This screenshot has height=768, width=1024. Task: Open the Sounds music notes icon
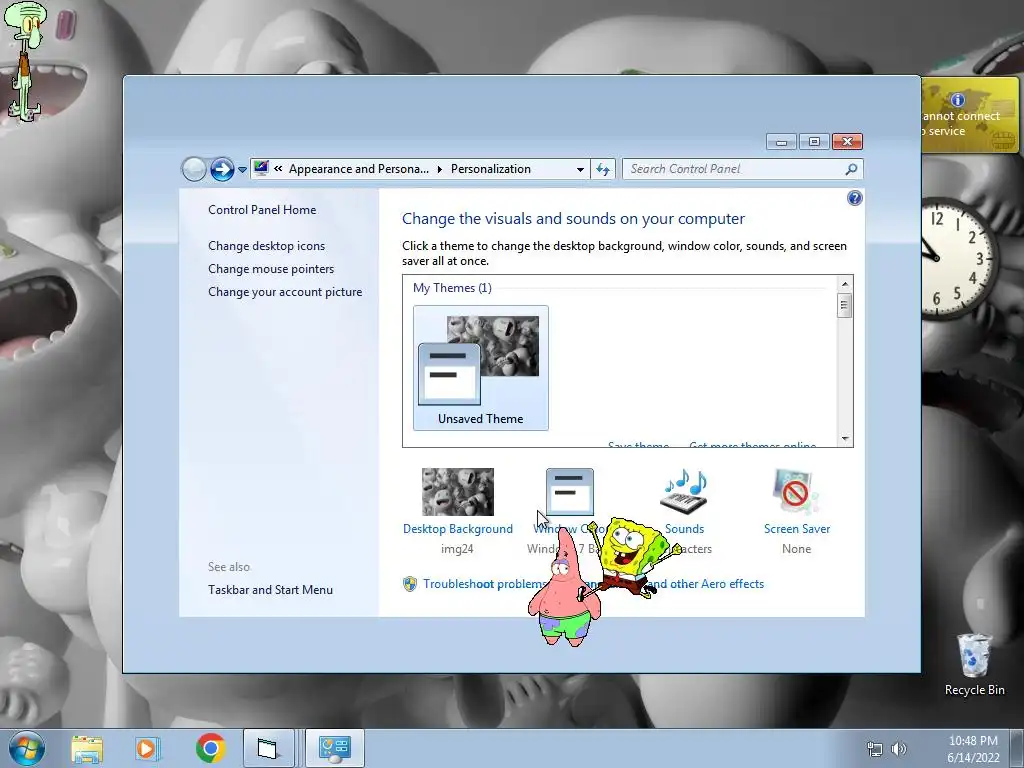click(x=684, y=492)
